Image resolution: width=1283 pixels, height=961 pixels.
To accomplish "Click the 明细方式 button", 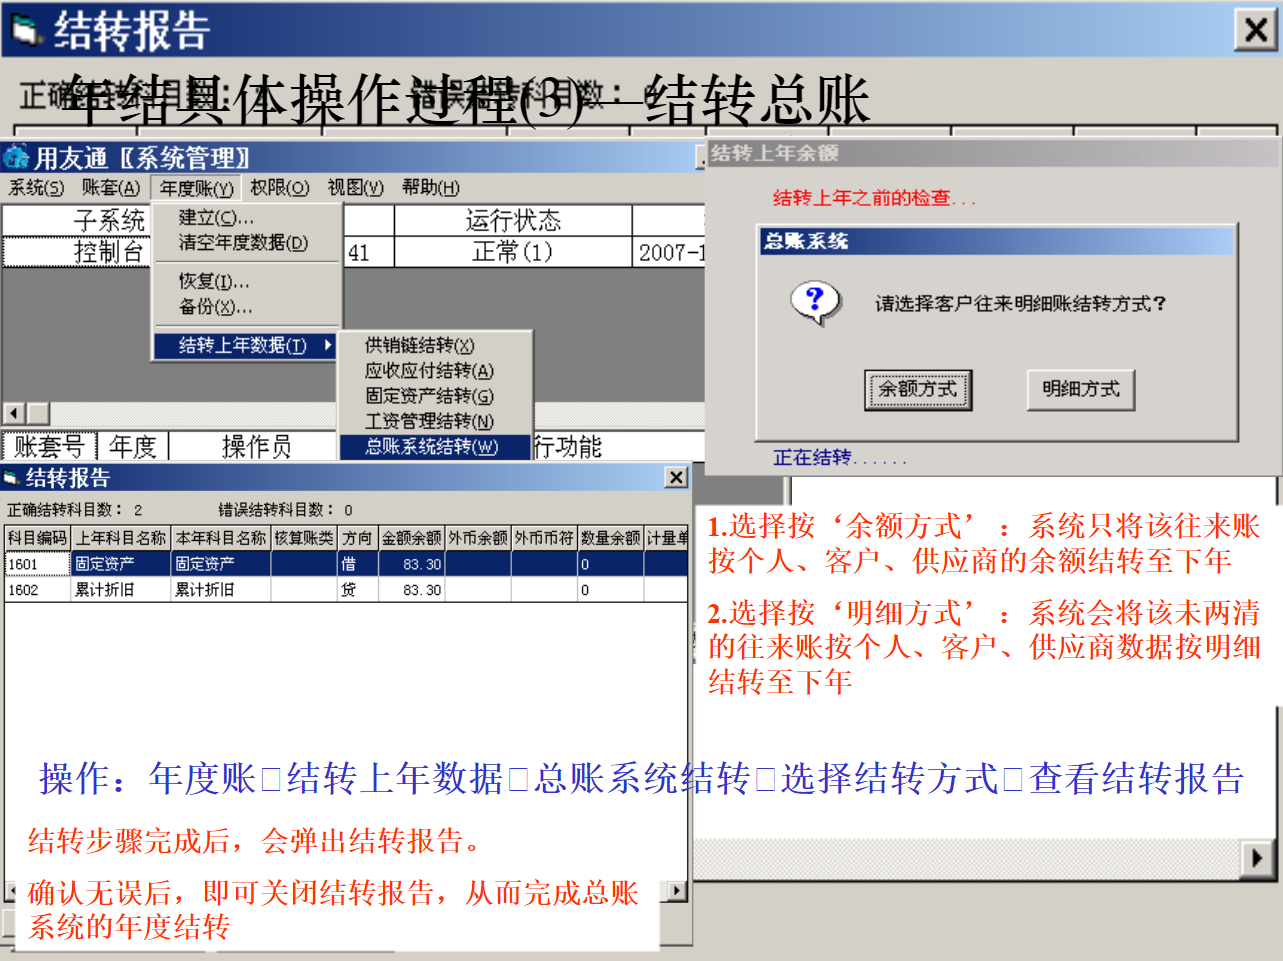I will point(1081,389).
